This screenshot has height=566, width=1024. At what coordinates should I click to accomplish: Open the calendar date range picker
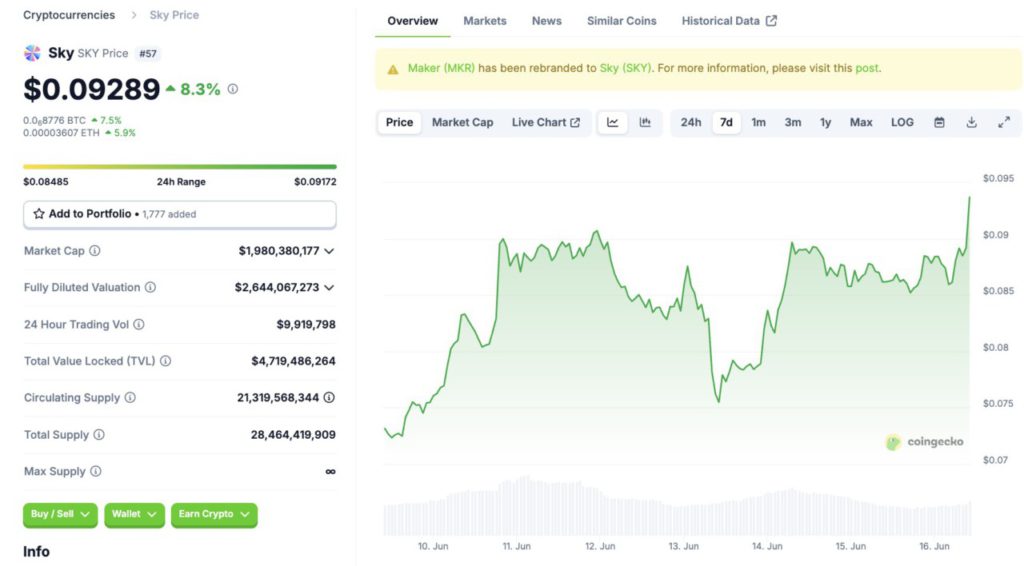pyautogui.click(x=939, y=122)
